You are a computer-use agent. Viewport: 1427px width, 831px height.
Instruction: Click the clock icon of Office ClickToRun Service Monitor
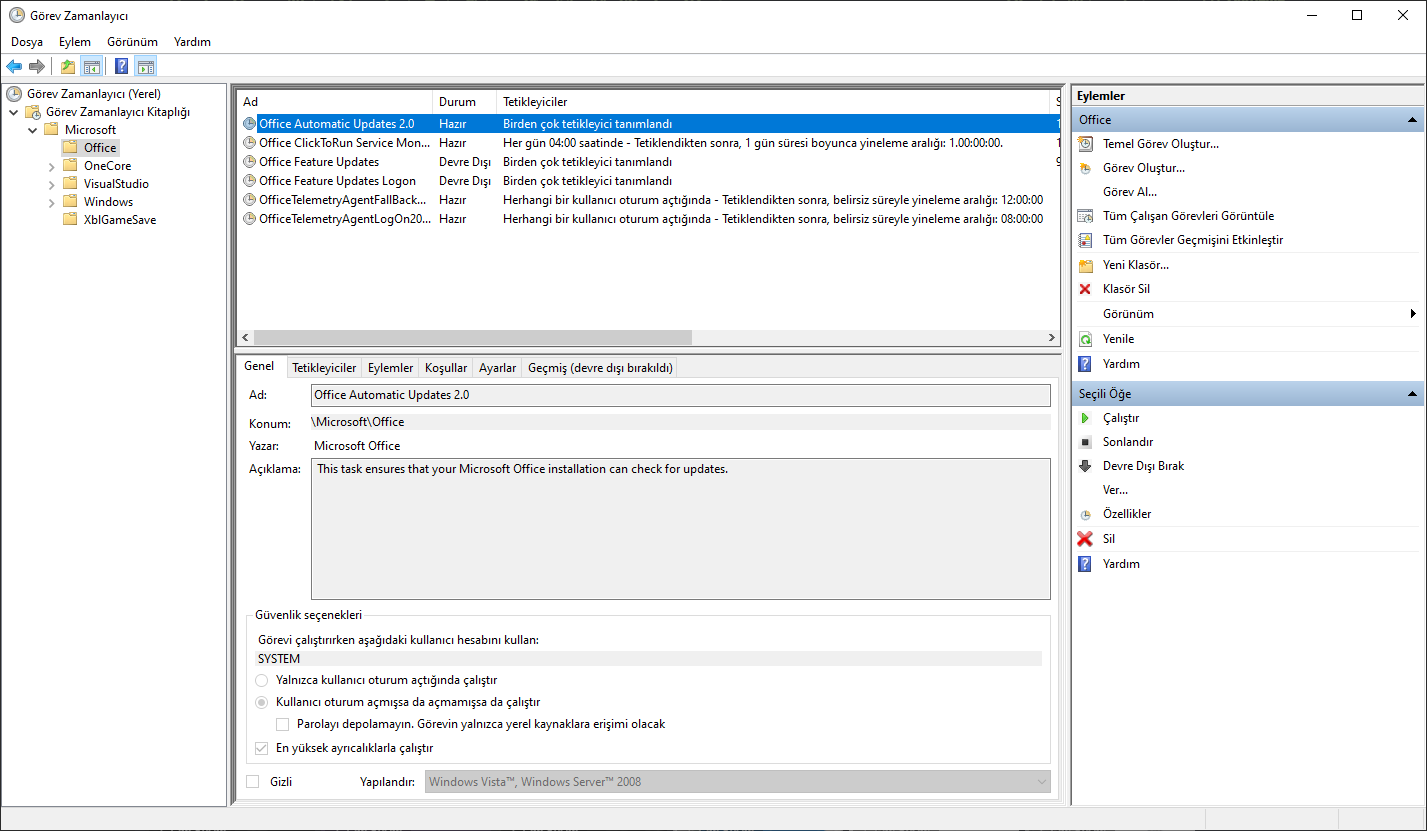pos(250,143)
